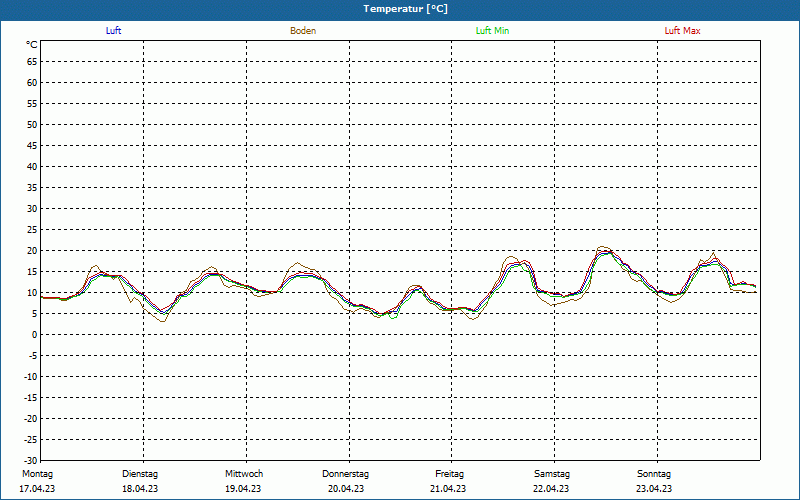800x500 pixels.
Task: Select the 30 axis value
Action: tap(32, 209)
